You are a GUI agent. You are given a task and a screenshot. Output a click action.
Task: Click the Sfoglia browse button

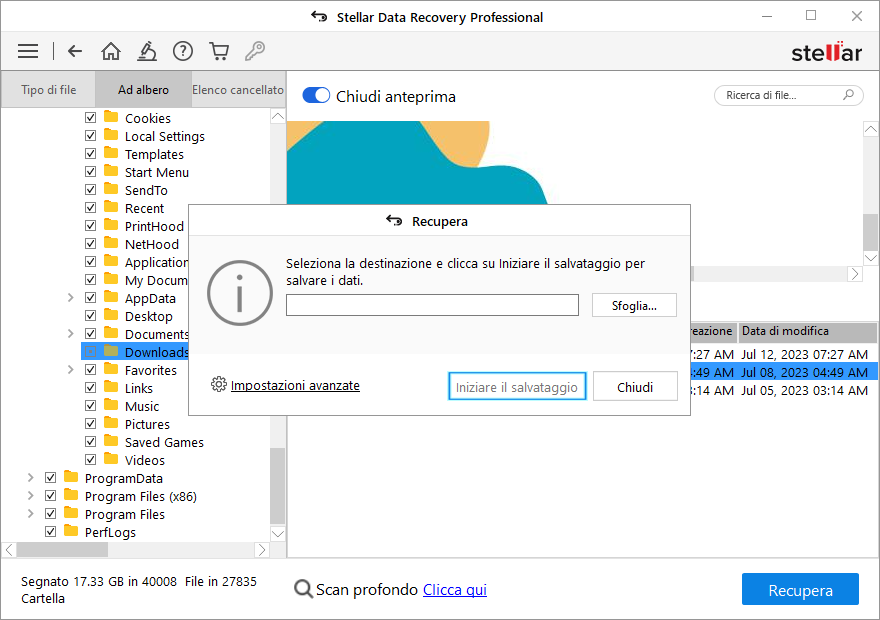(x=634, y=305)
